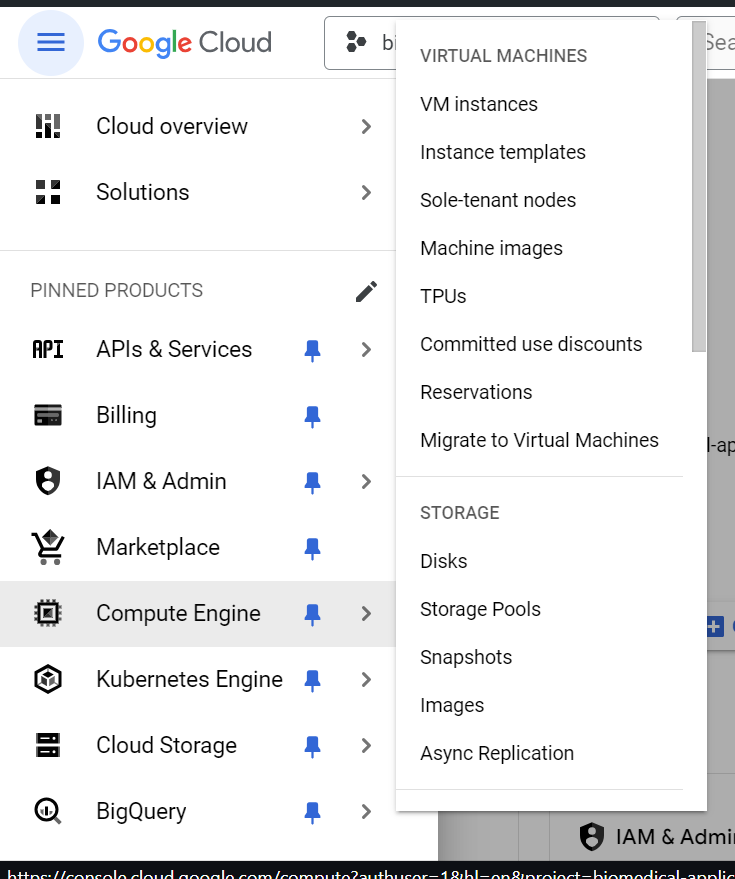The height and width of the screenshot is (879, 735).
Task: Expand Kubernetes Engine submenu chevron
Action: click(x=367, y=679)
